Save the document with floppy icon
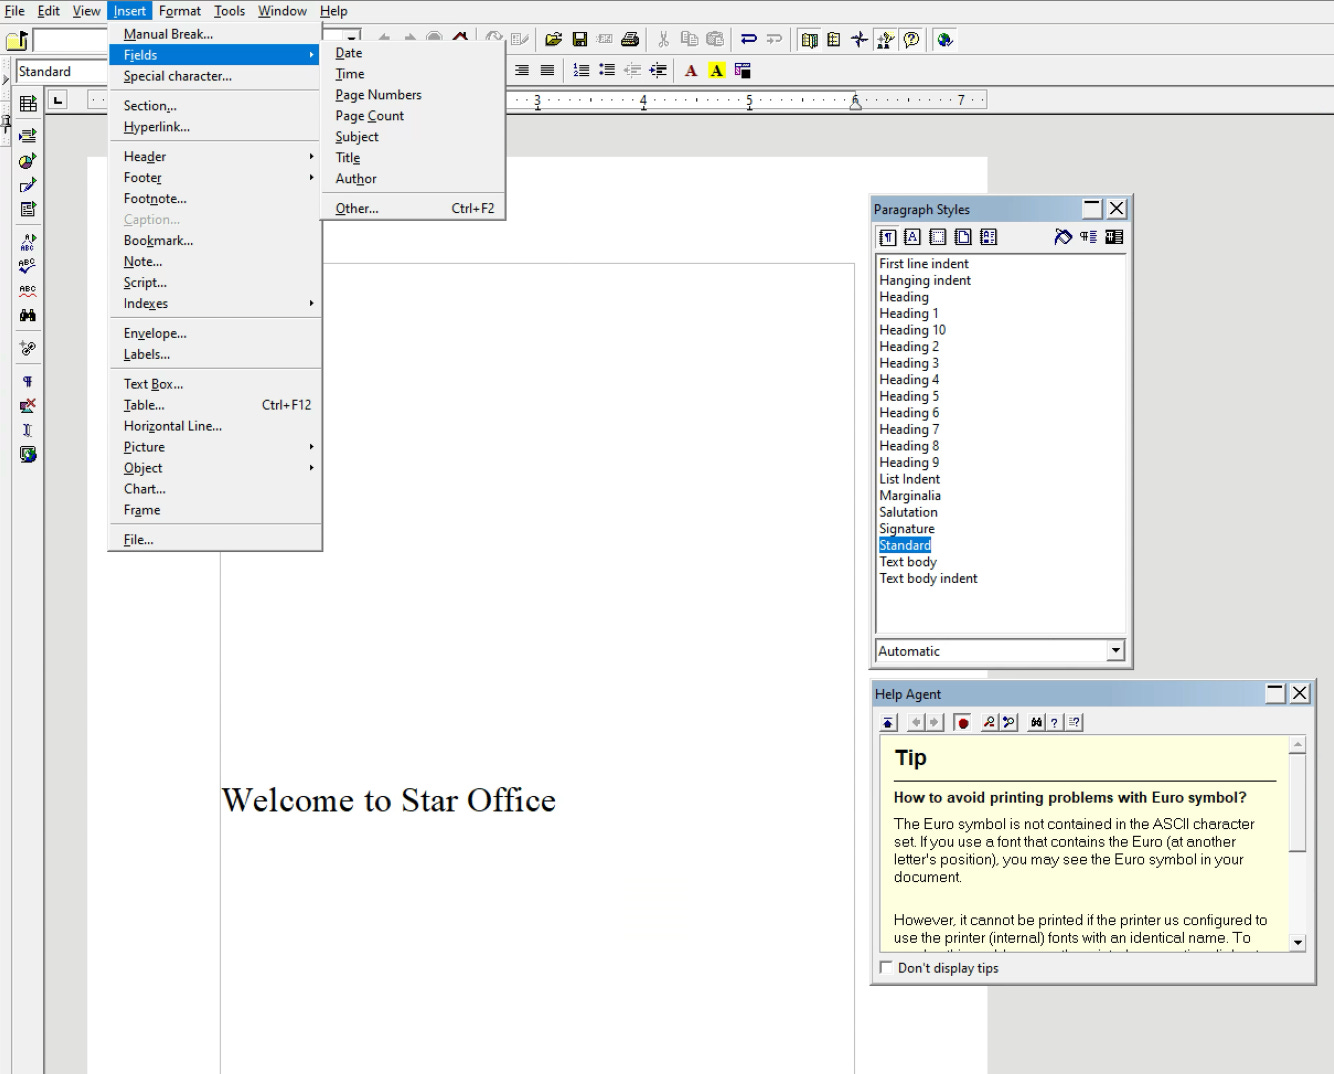 tap(579, 40)
